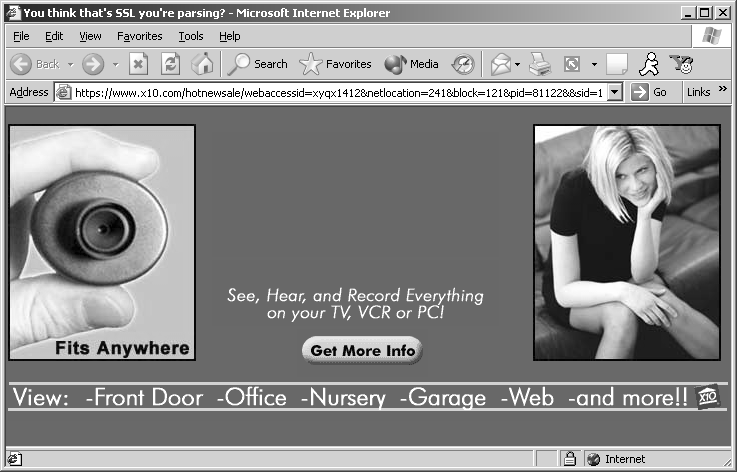Image resolution: width=737 pixels, height=472 pixels.
Task: Expand the dropdown arrow after the Edit icon
Action: click(x=594, y=64)
